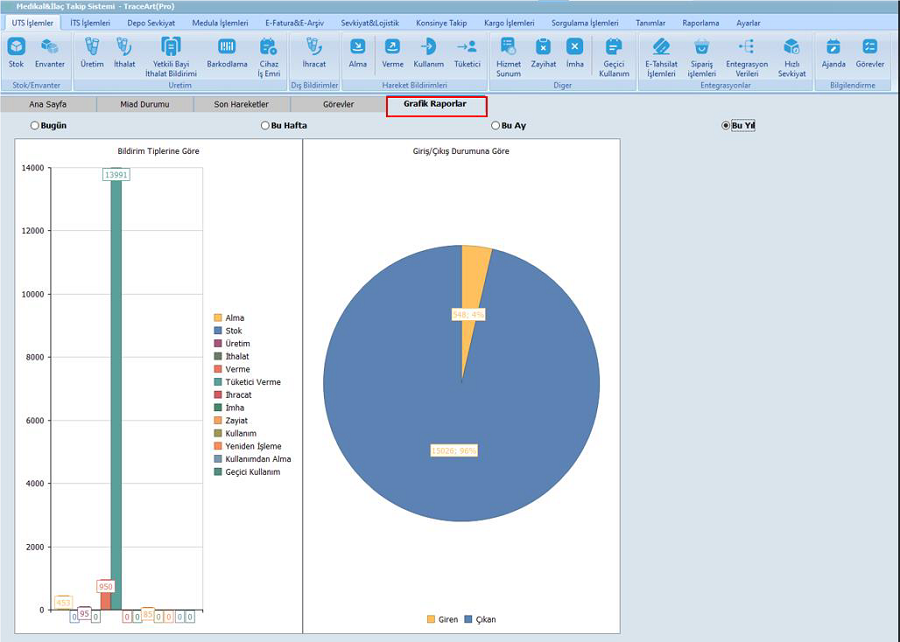Switch the chart period to Bu Ay

[x=495, y=125]
